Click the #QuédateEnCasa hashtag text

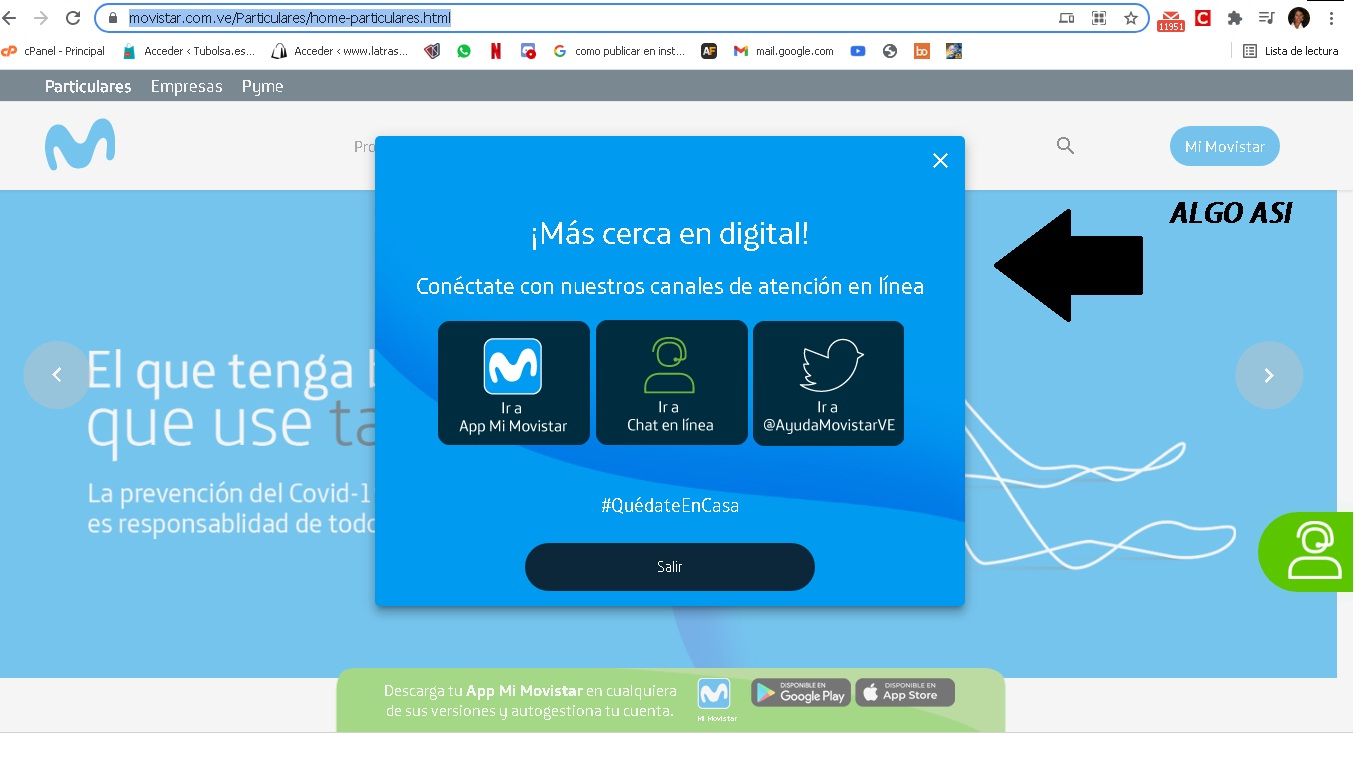click(x=670, y=506)
